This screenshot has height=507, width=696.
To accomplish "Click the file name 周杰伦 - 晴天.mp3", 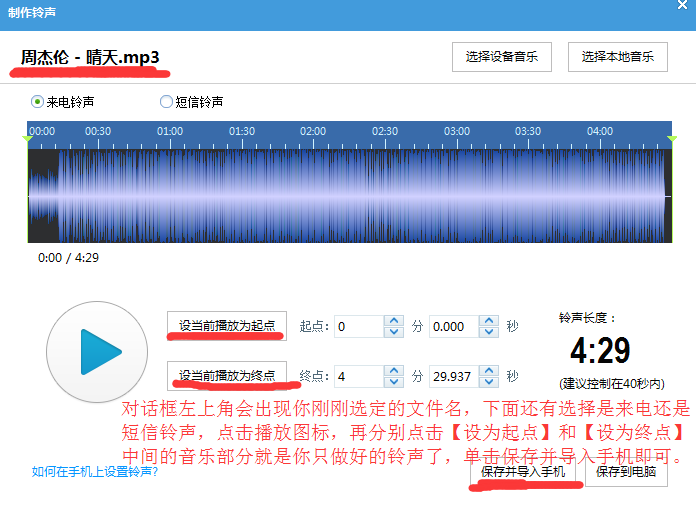I will [x=90, y=58].
